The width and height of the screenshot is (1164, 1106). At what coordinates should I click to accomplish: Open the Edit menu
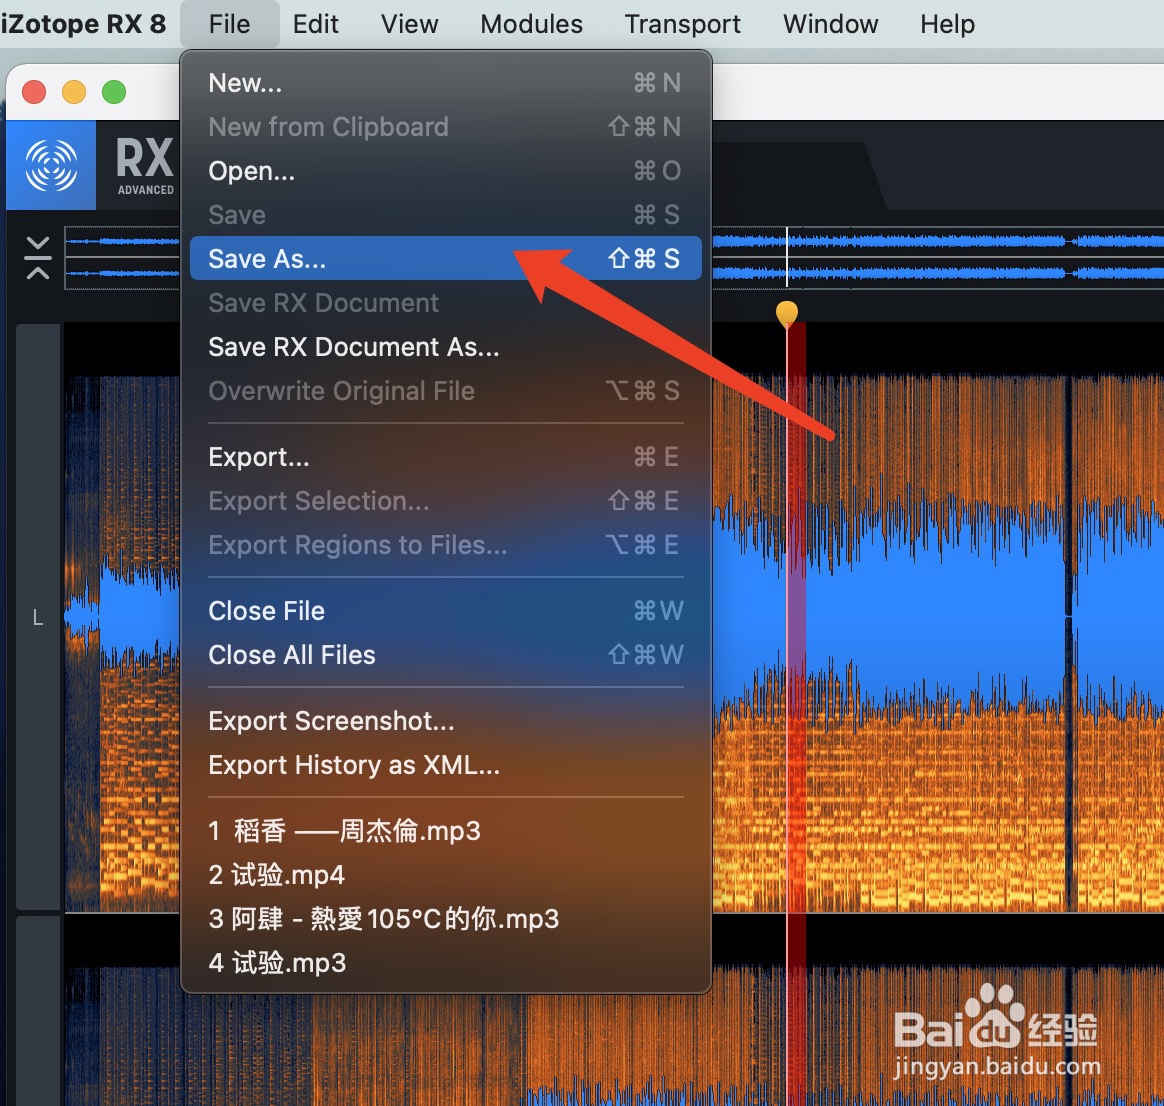(315, 24)
